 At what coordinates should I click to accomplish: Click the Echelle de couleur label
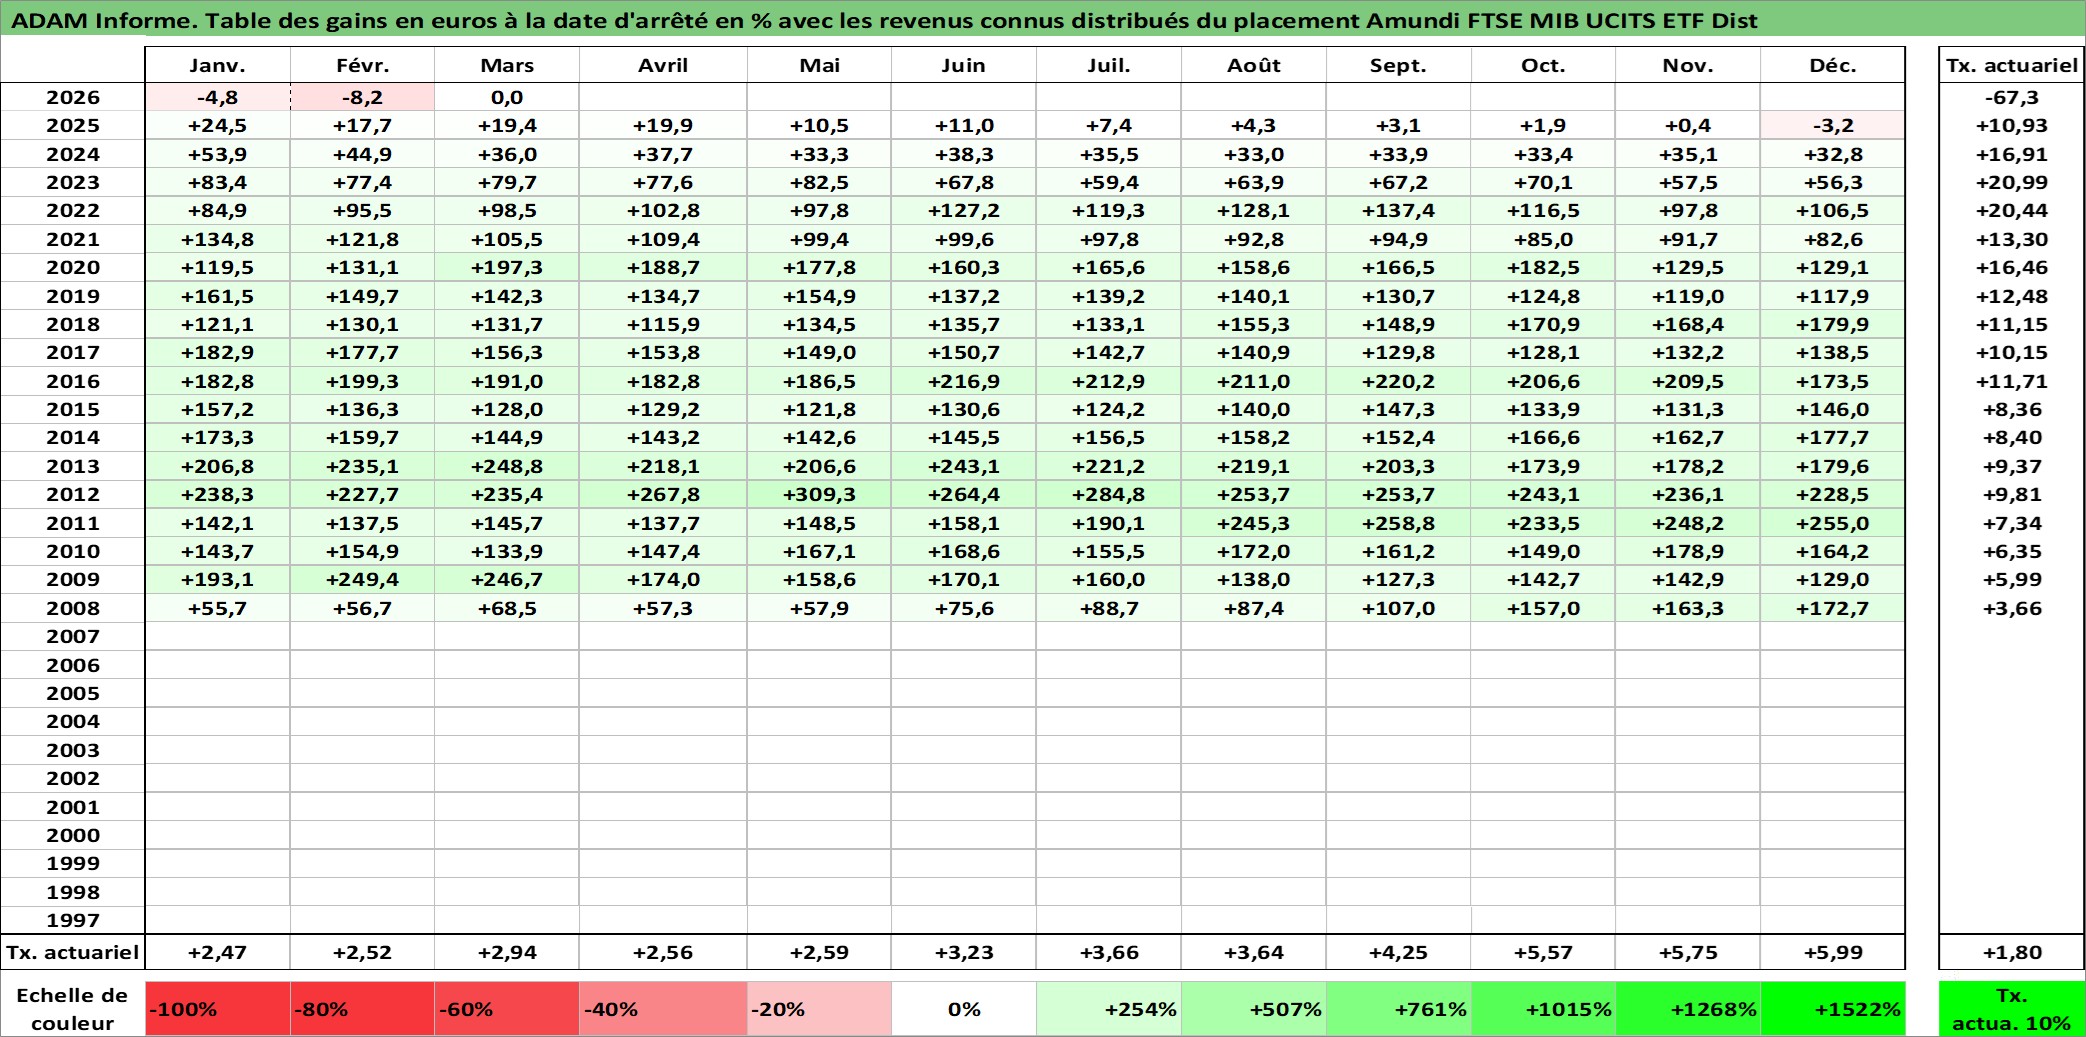(x=73, y=1009)
